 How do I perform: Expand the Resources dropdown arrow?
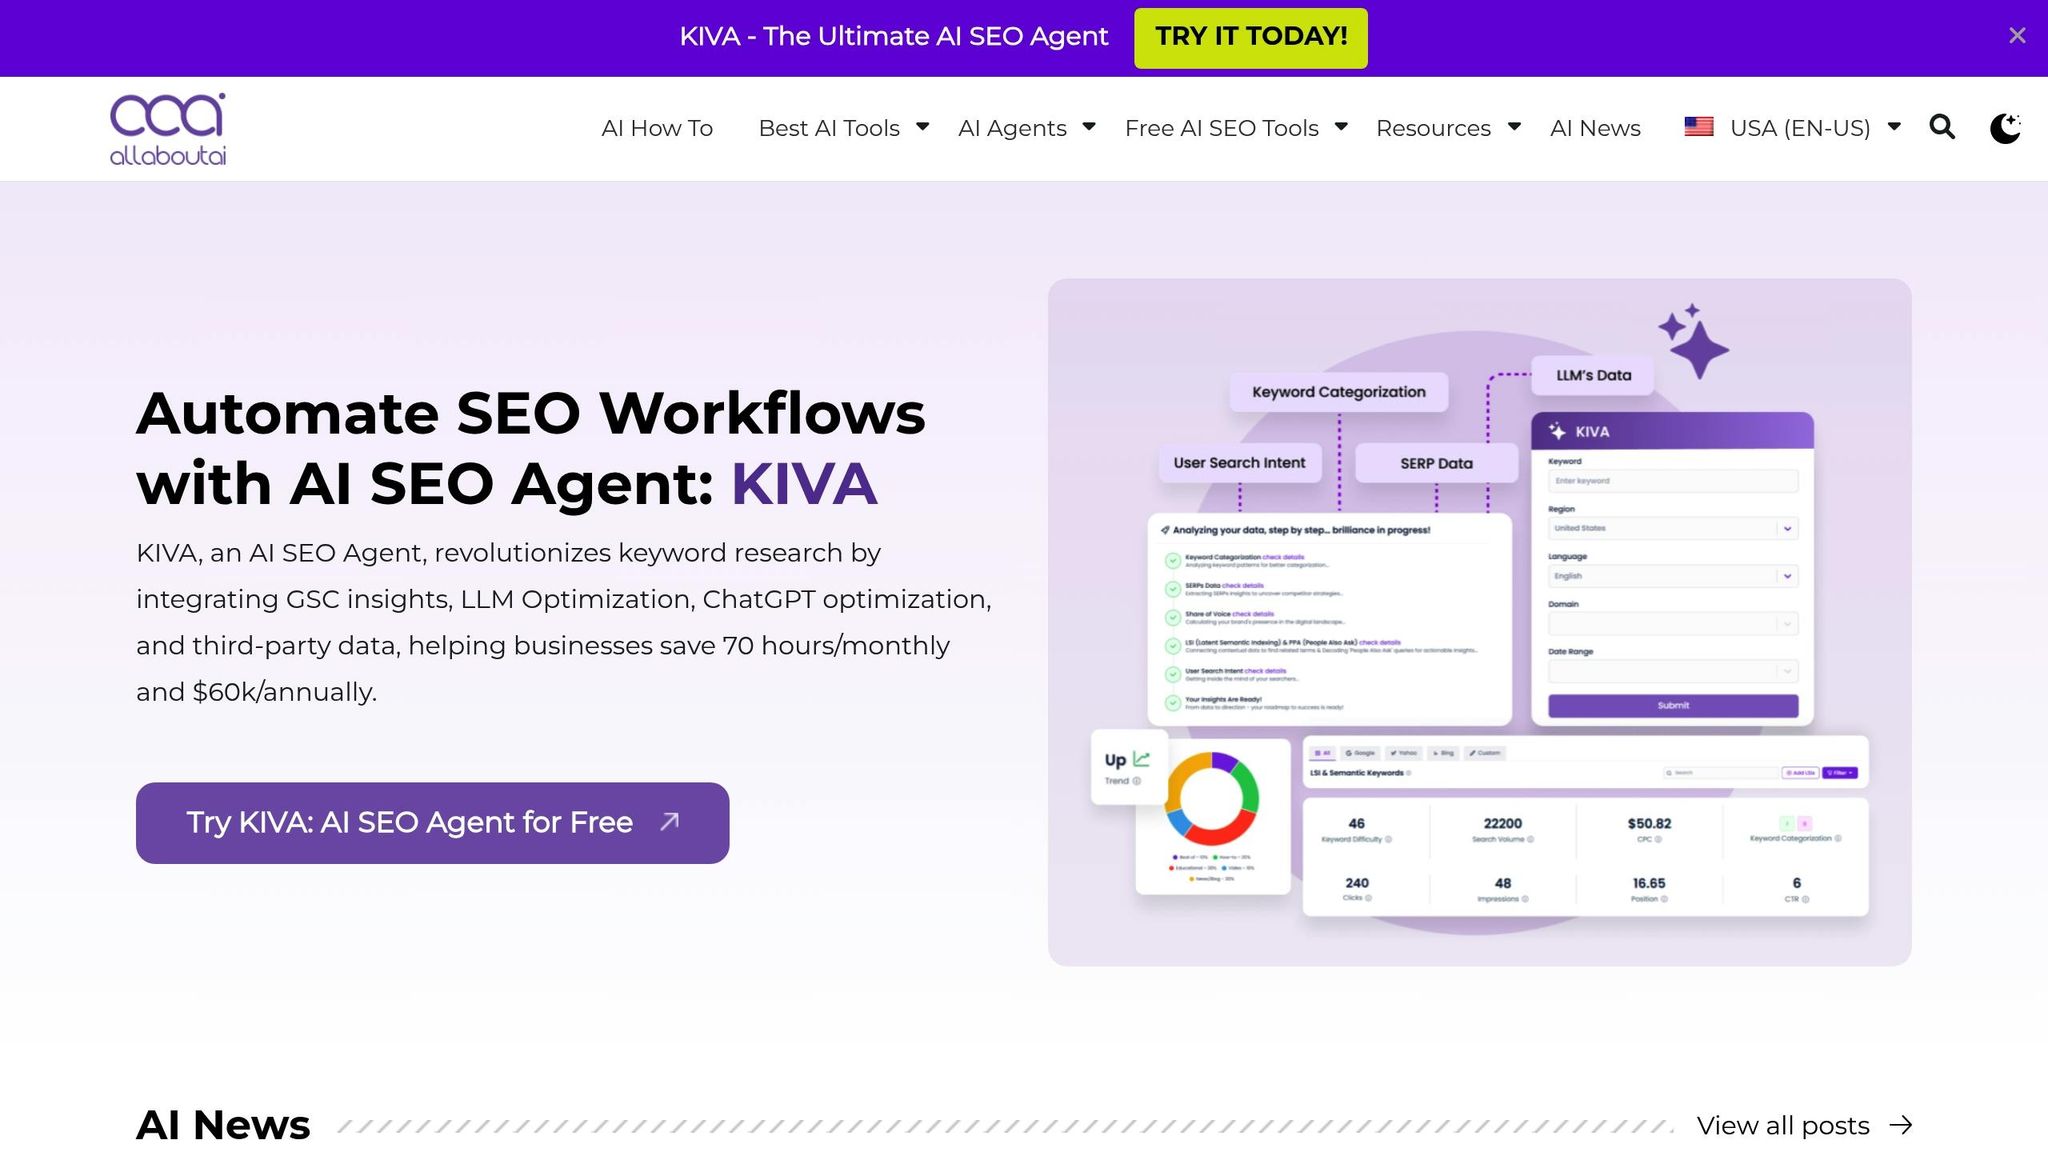pos(1514,126)
